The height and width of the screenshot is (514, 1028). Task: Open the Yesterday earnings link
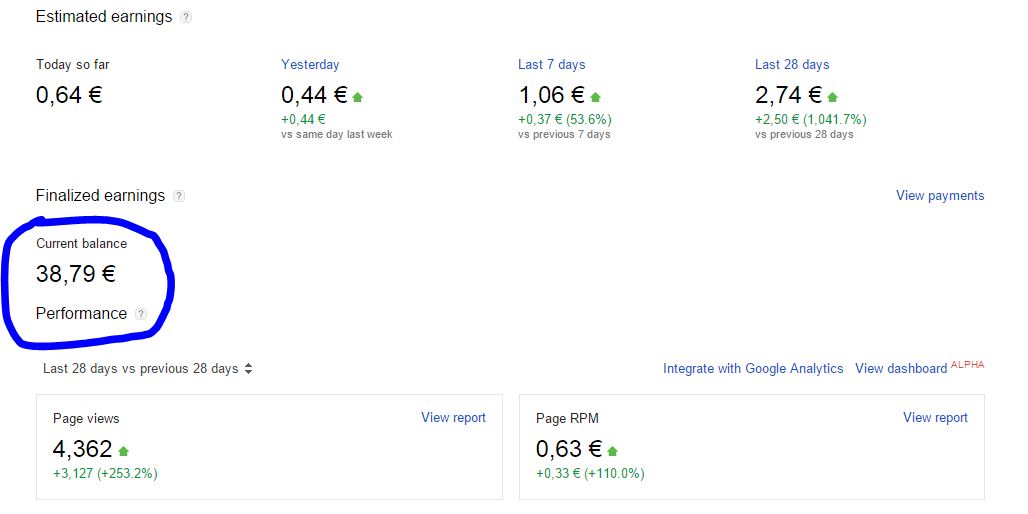click(310, 64)
